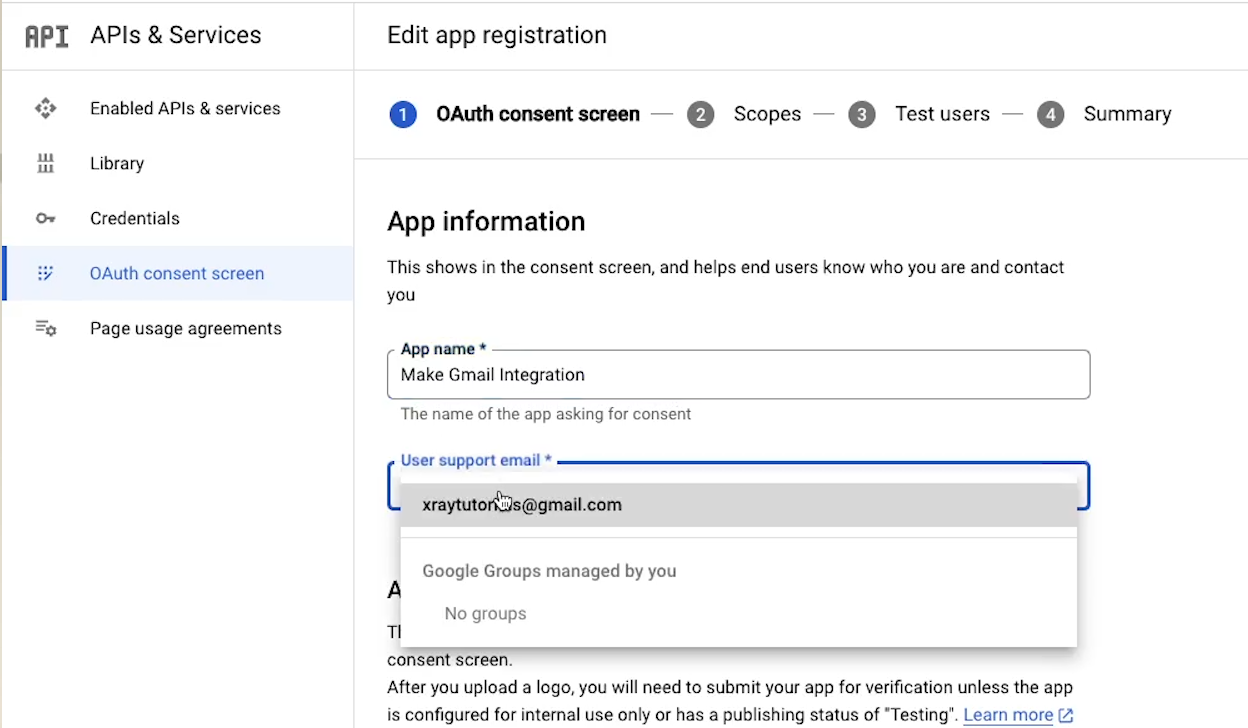Click the Library sidebar icon
Screen dimensions: 1248x728
point(46,164)
